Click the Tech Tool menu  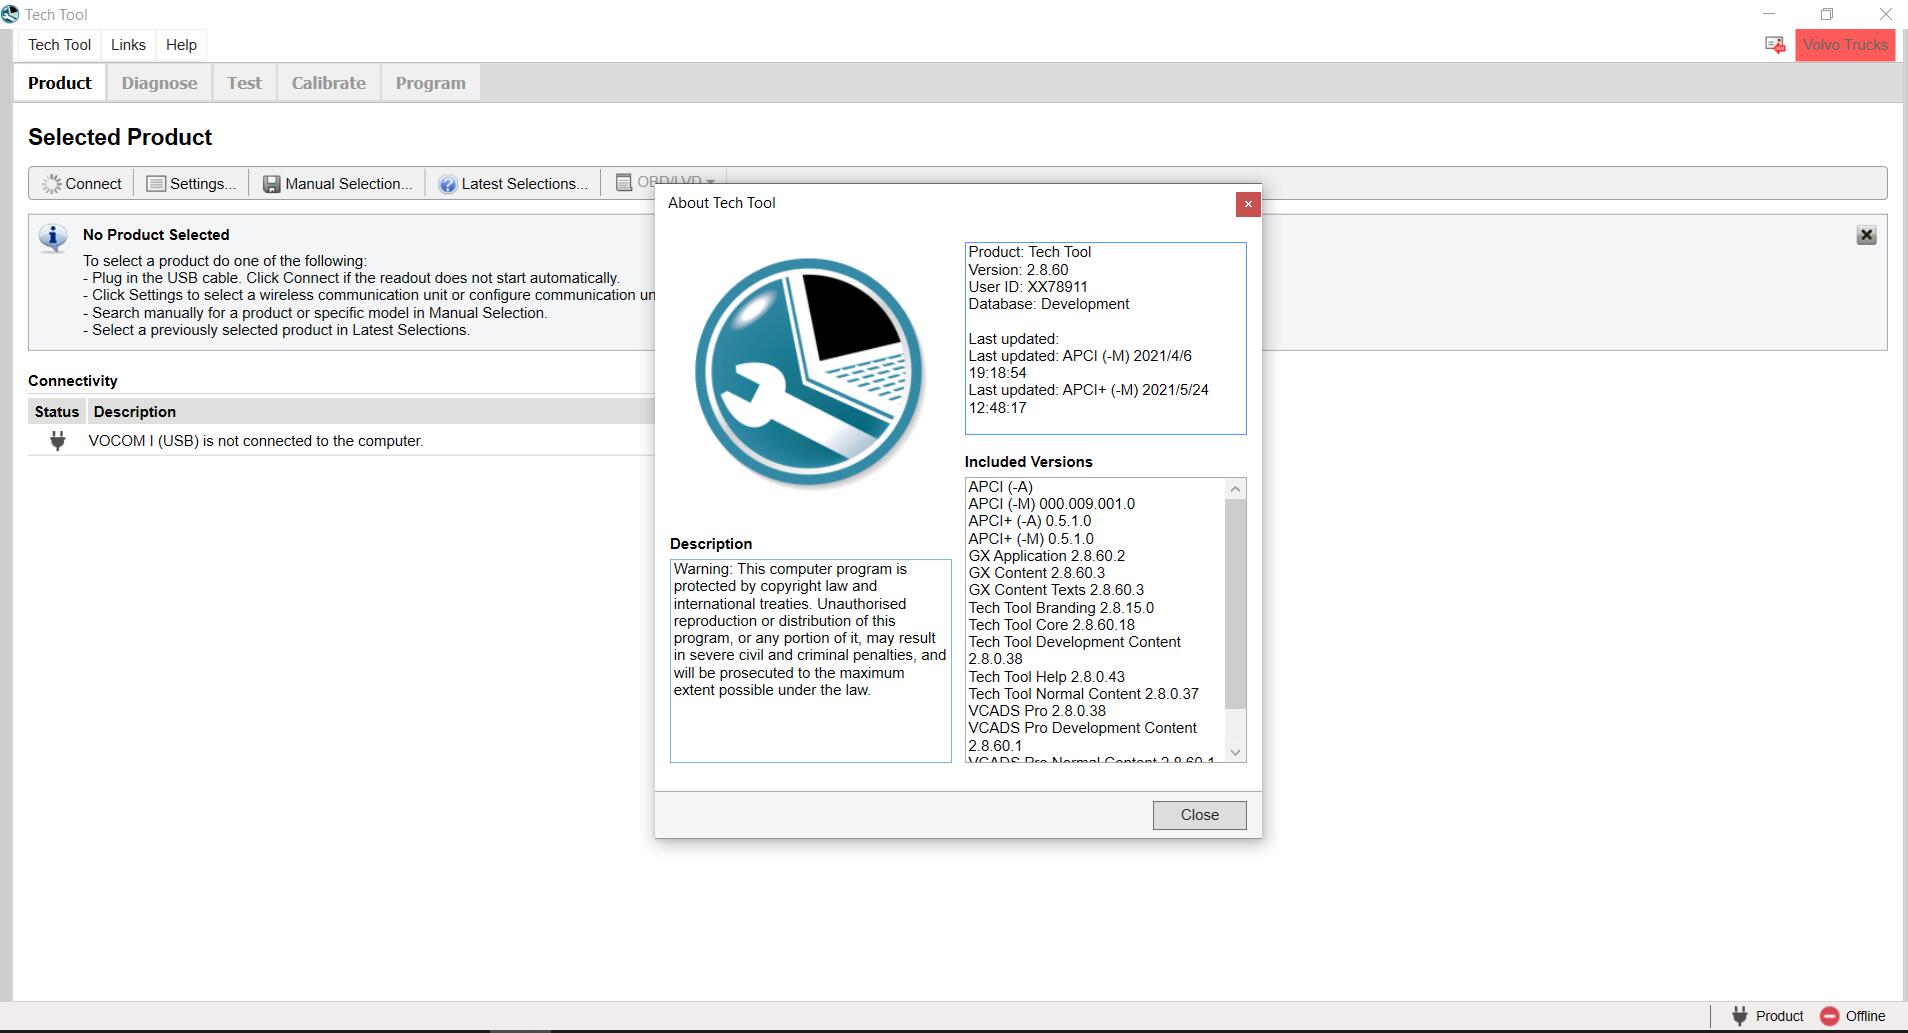(58, 44)
